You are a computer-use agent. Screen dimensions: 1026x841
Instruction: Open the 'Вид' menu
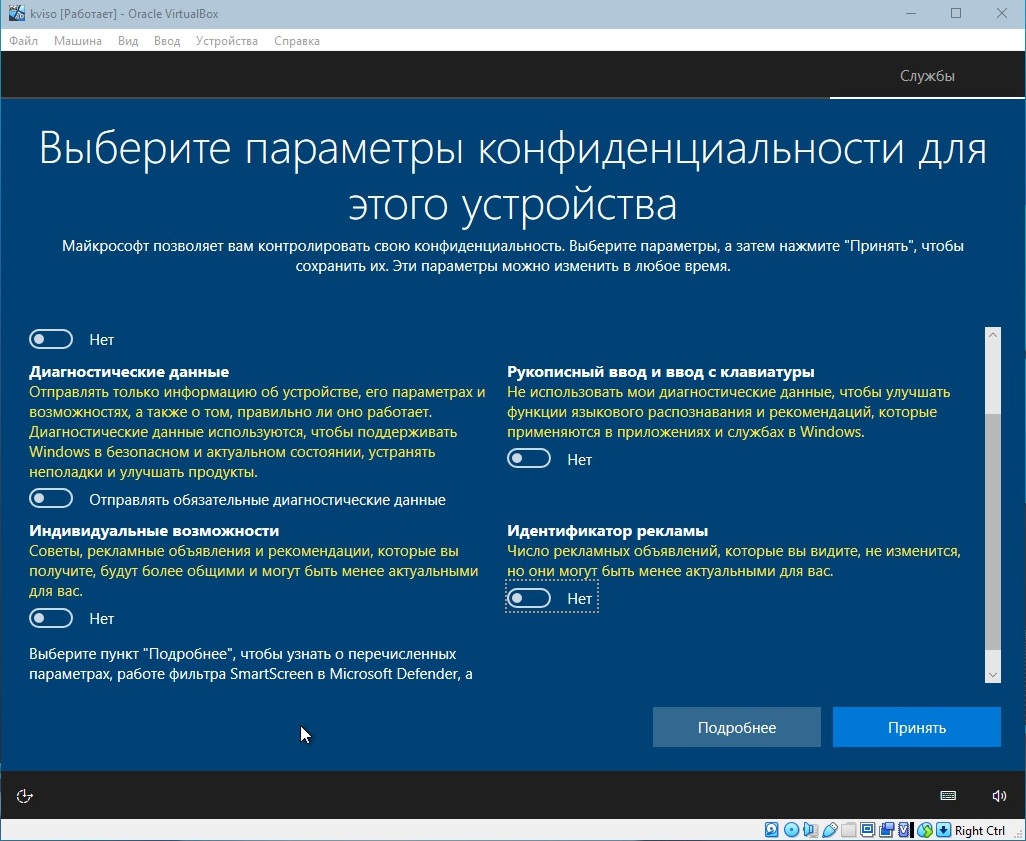[128, 41]
